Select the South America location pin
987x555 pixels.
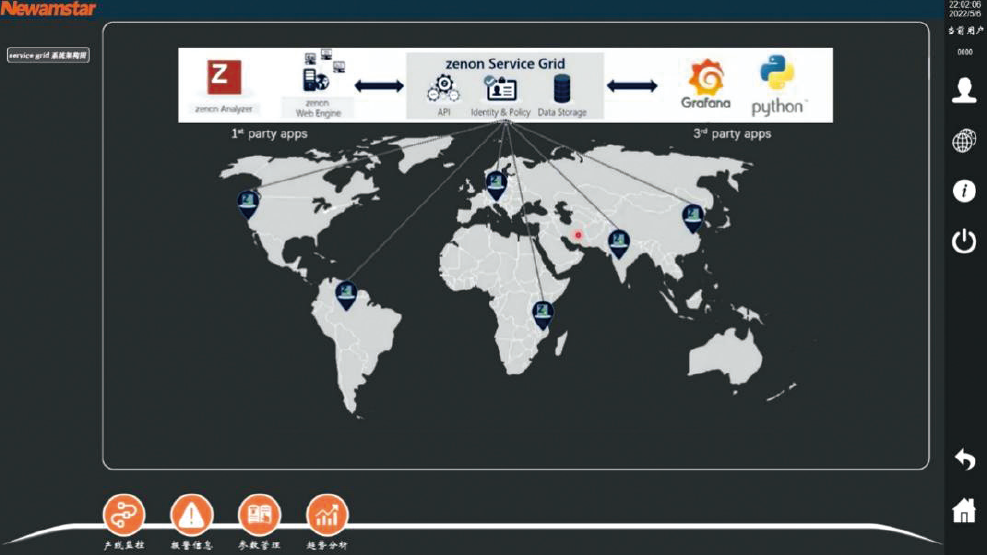click(346, 296)
